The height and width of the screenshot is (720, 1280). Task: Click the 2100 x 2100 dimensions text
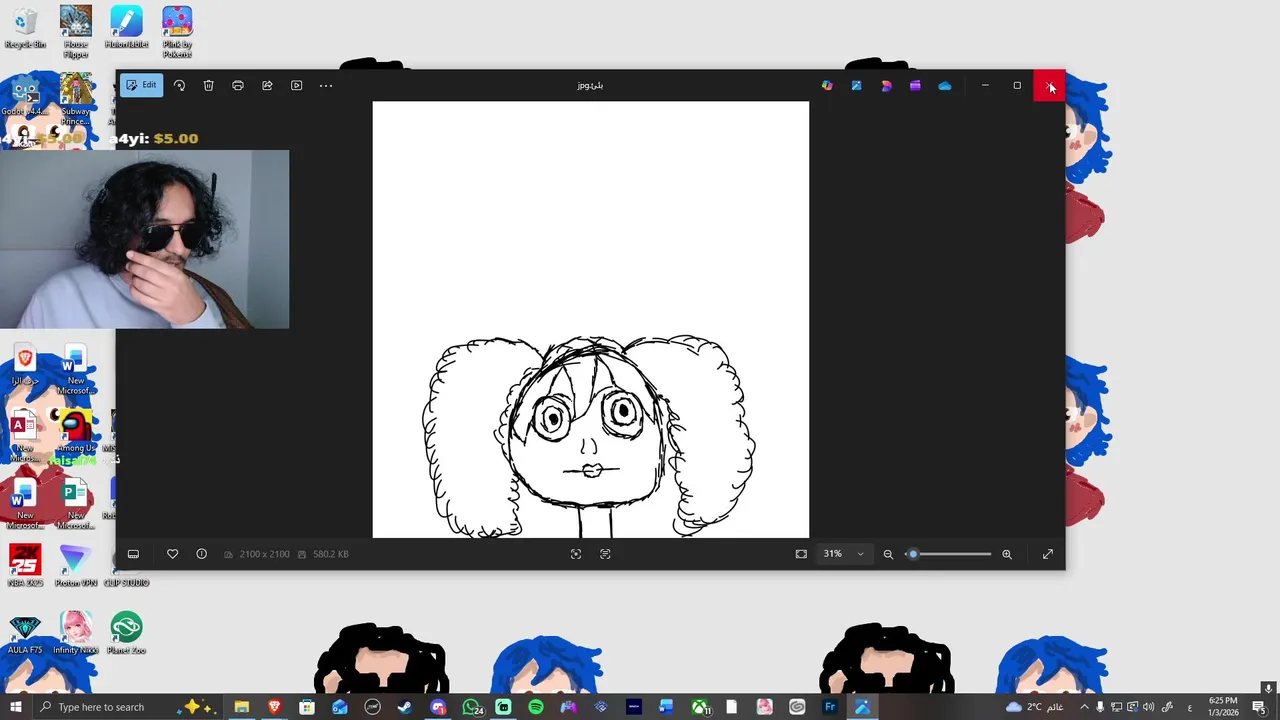(x=264, y=554)
